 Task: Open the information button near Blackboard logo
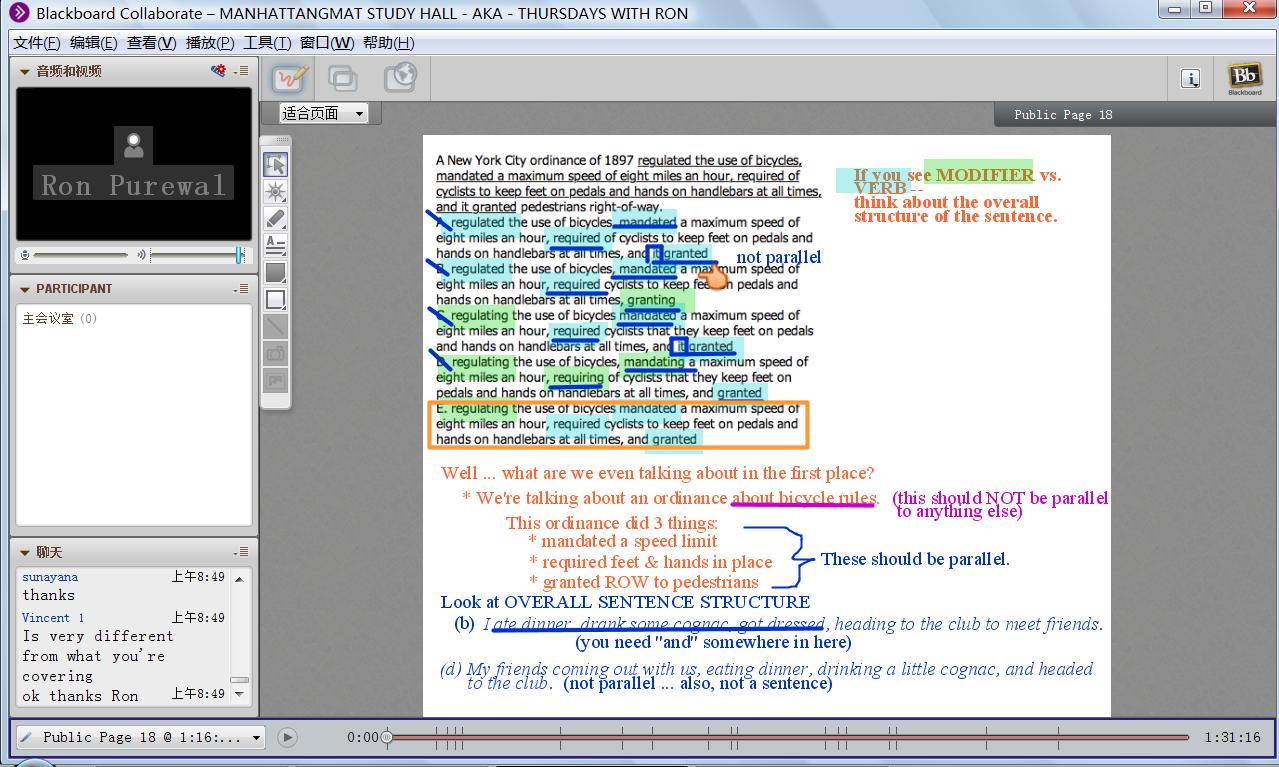[1190, 78]
